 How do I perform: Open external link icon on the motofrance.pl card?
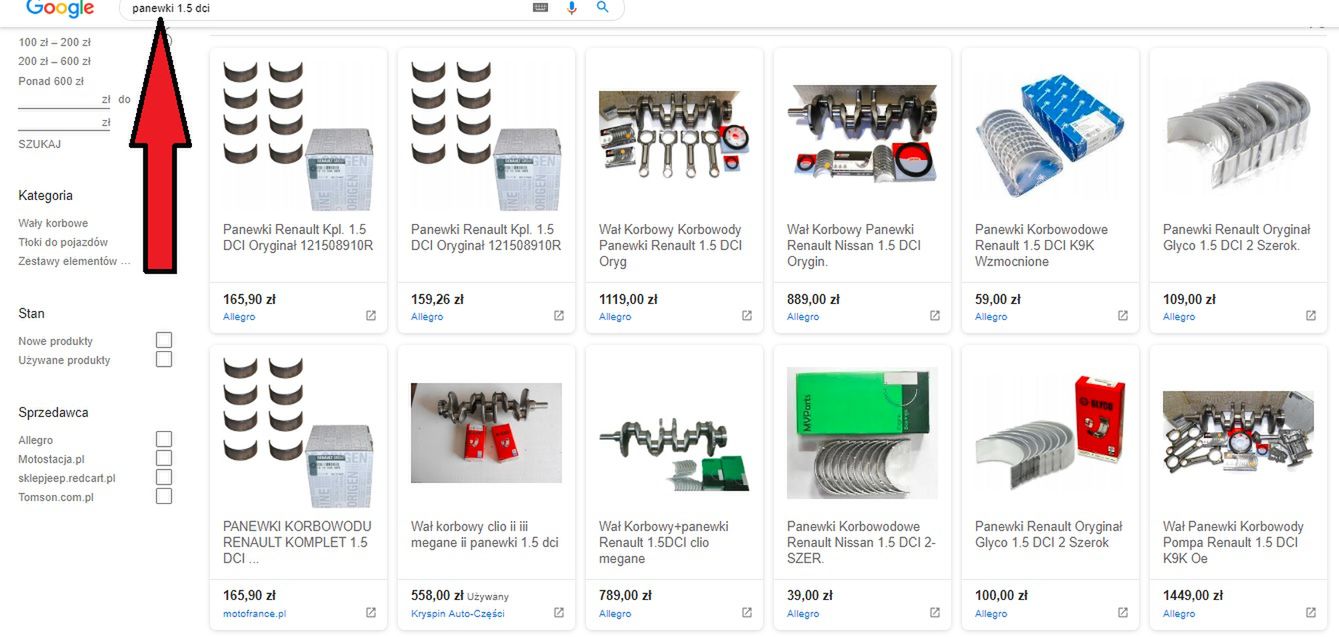pos(371,613)
